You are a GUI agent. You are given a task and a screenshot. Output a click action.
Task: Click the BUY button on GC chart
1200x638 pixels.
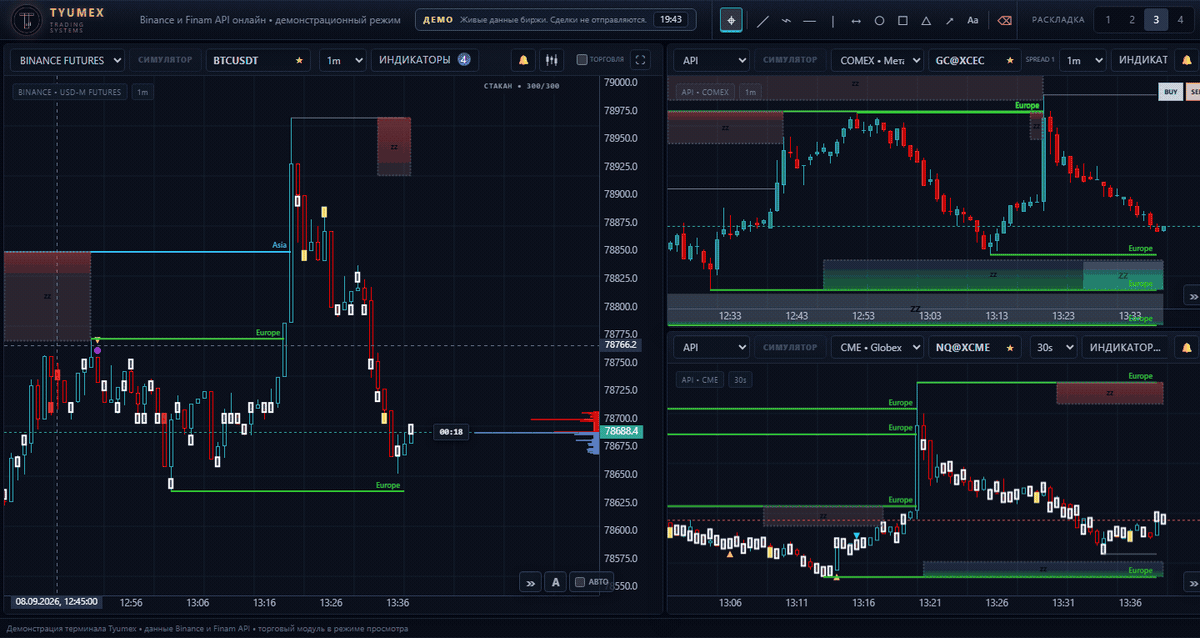click(1169, 91)
